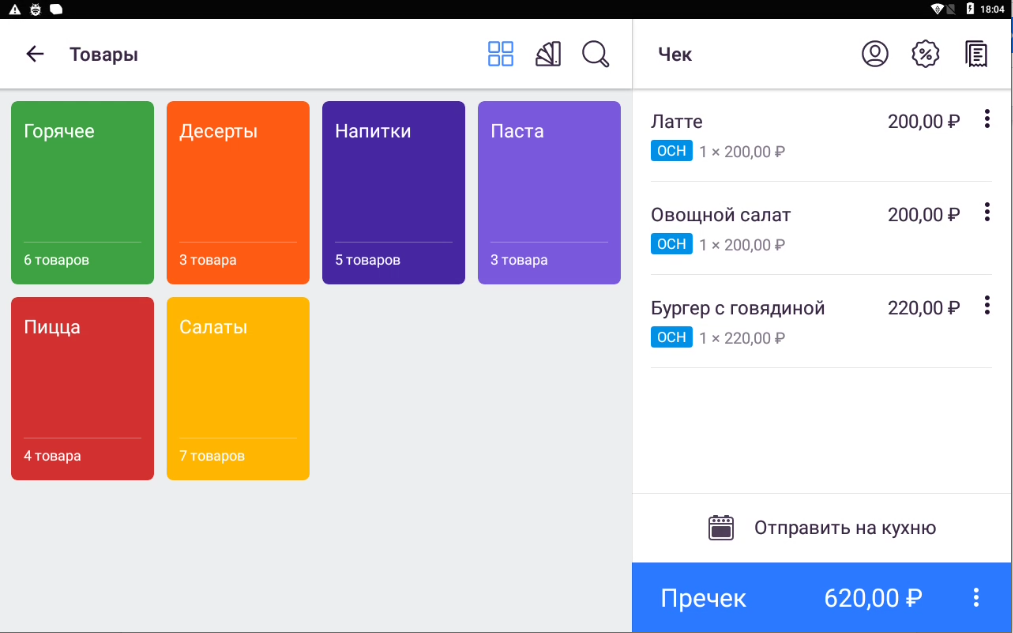Open the Пицца category
Screen dimensions: 1013x633
(83, 388)
